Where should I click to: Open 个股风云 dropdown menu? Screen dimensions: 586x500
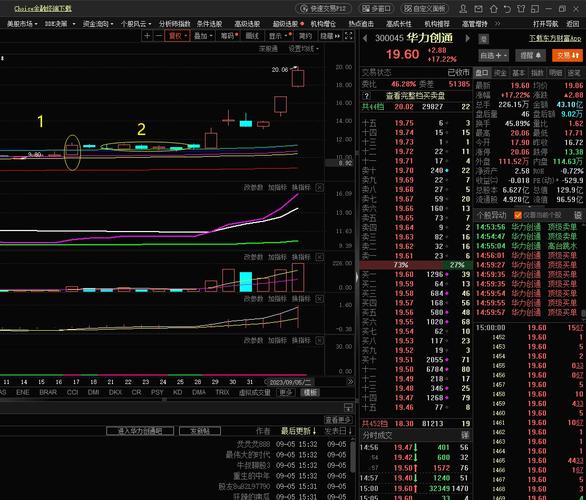[x=136, y=24]
